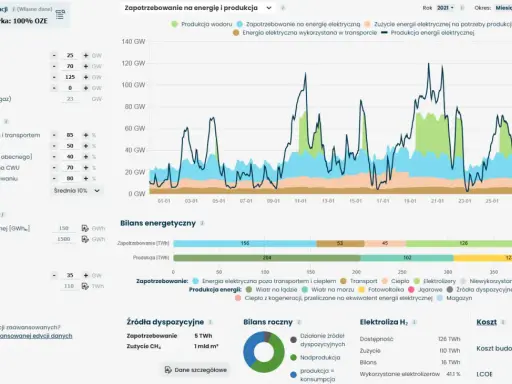Open the info icon beside Bilans energetyczny heading
Image resolution: width=512 pixels, height=384 pixels.
click(202, 223)
